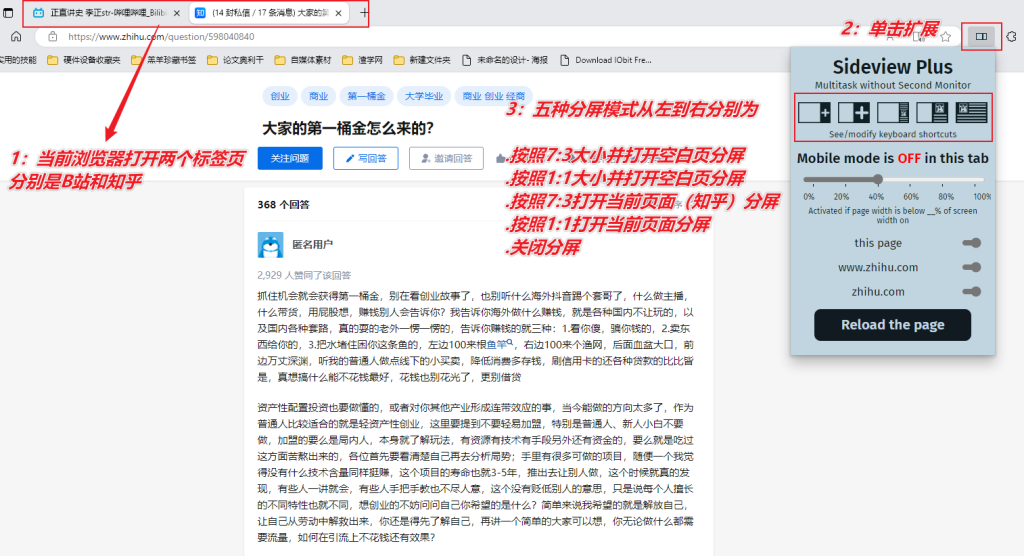Viewport: 1024px width, 556px height.
Task: Click 关注问题 follow button
Action: coord(290,158)
